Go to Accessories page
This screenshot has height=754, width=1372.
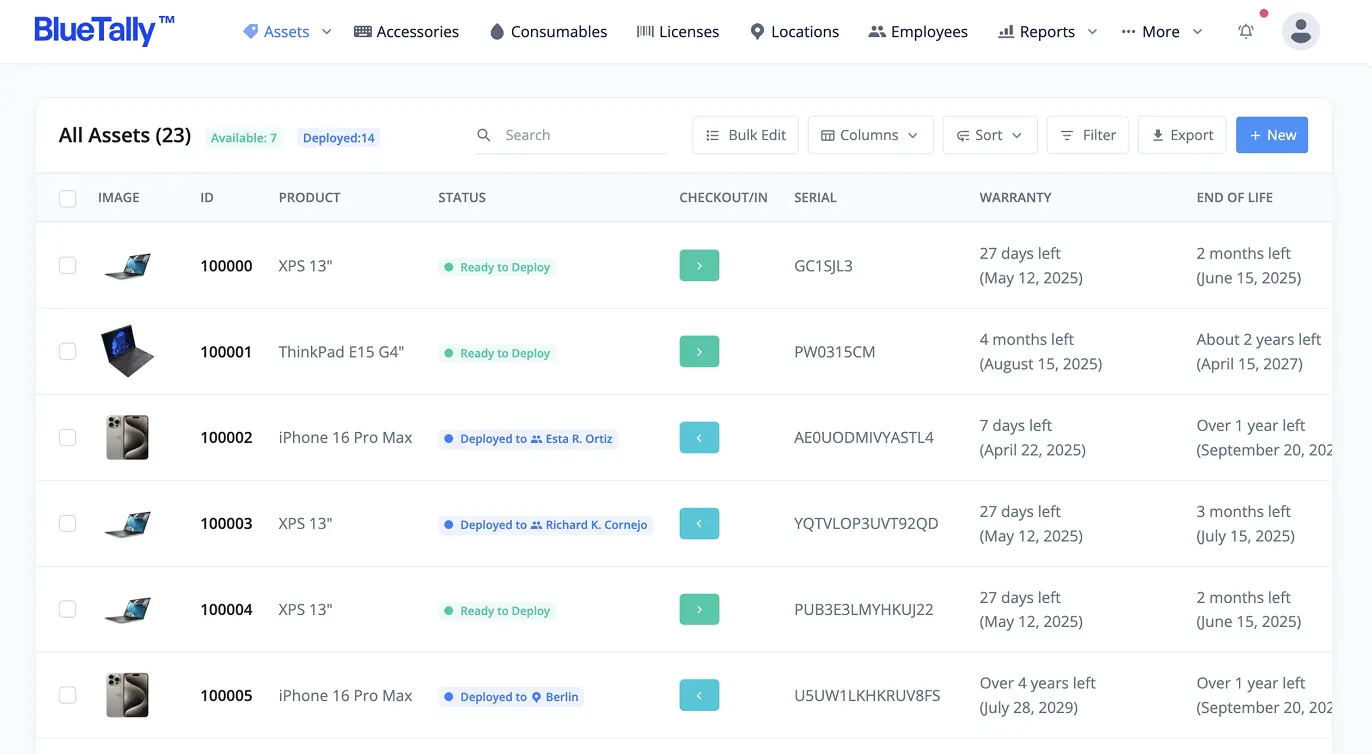tap(406, 32)
